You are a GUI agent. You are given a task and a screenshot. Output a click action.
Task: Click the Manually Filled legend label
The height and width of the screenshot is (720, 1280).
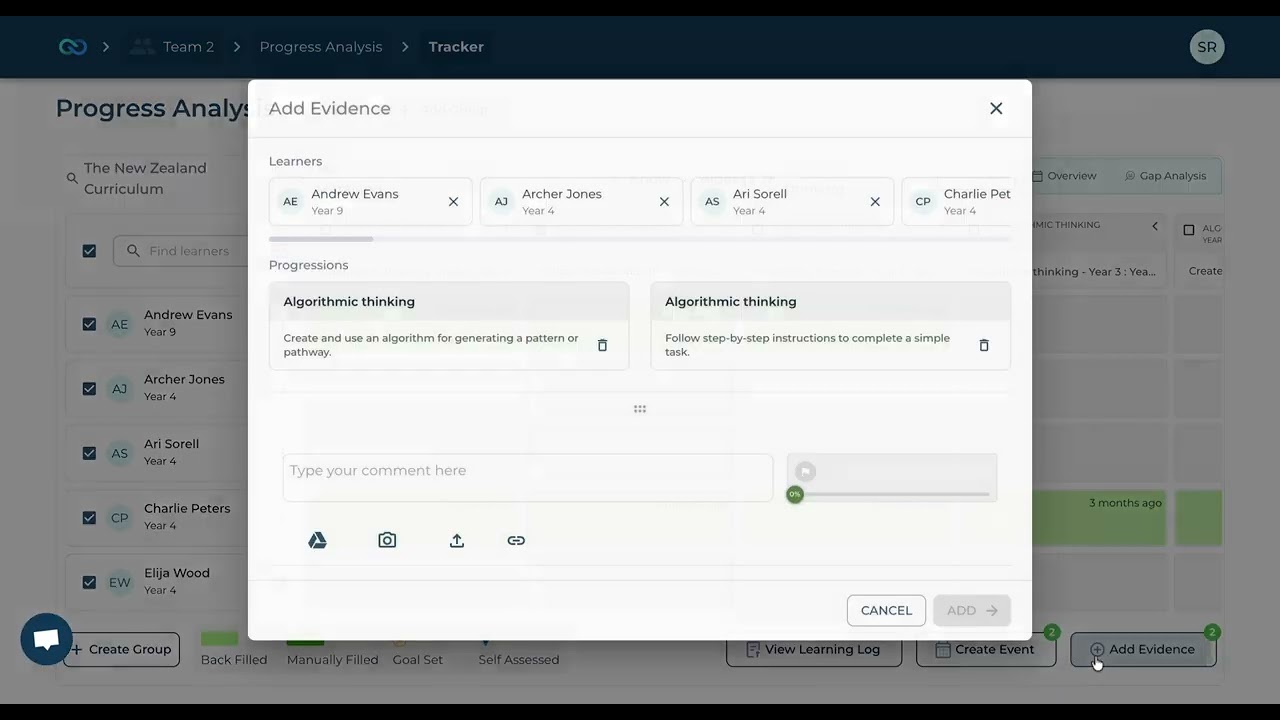(x=333, y=660)
